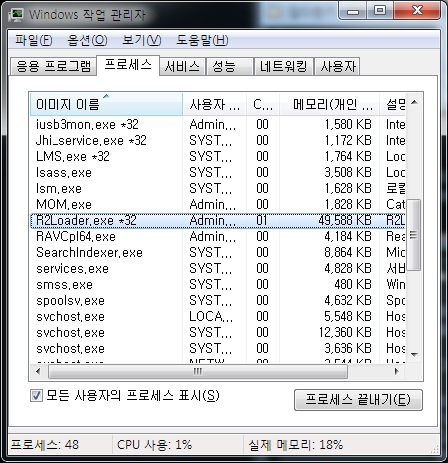Sort by the 메모리(개인 column header
Image resolution: width=448 pixels, height=463 pixels.
click(329, 105)
